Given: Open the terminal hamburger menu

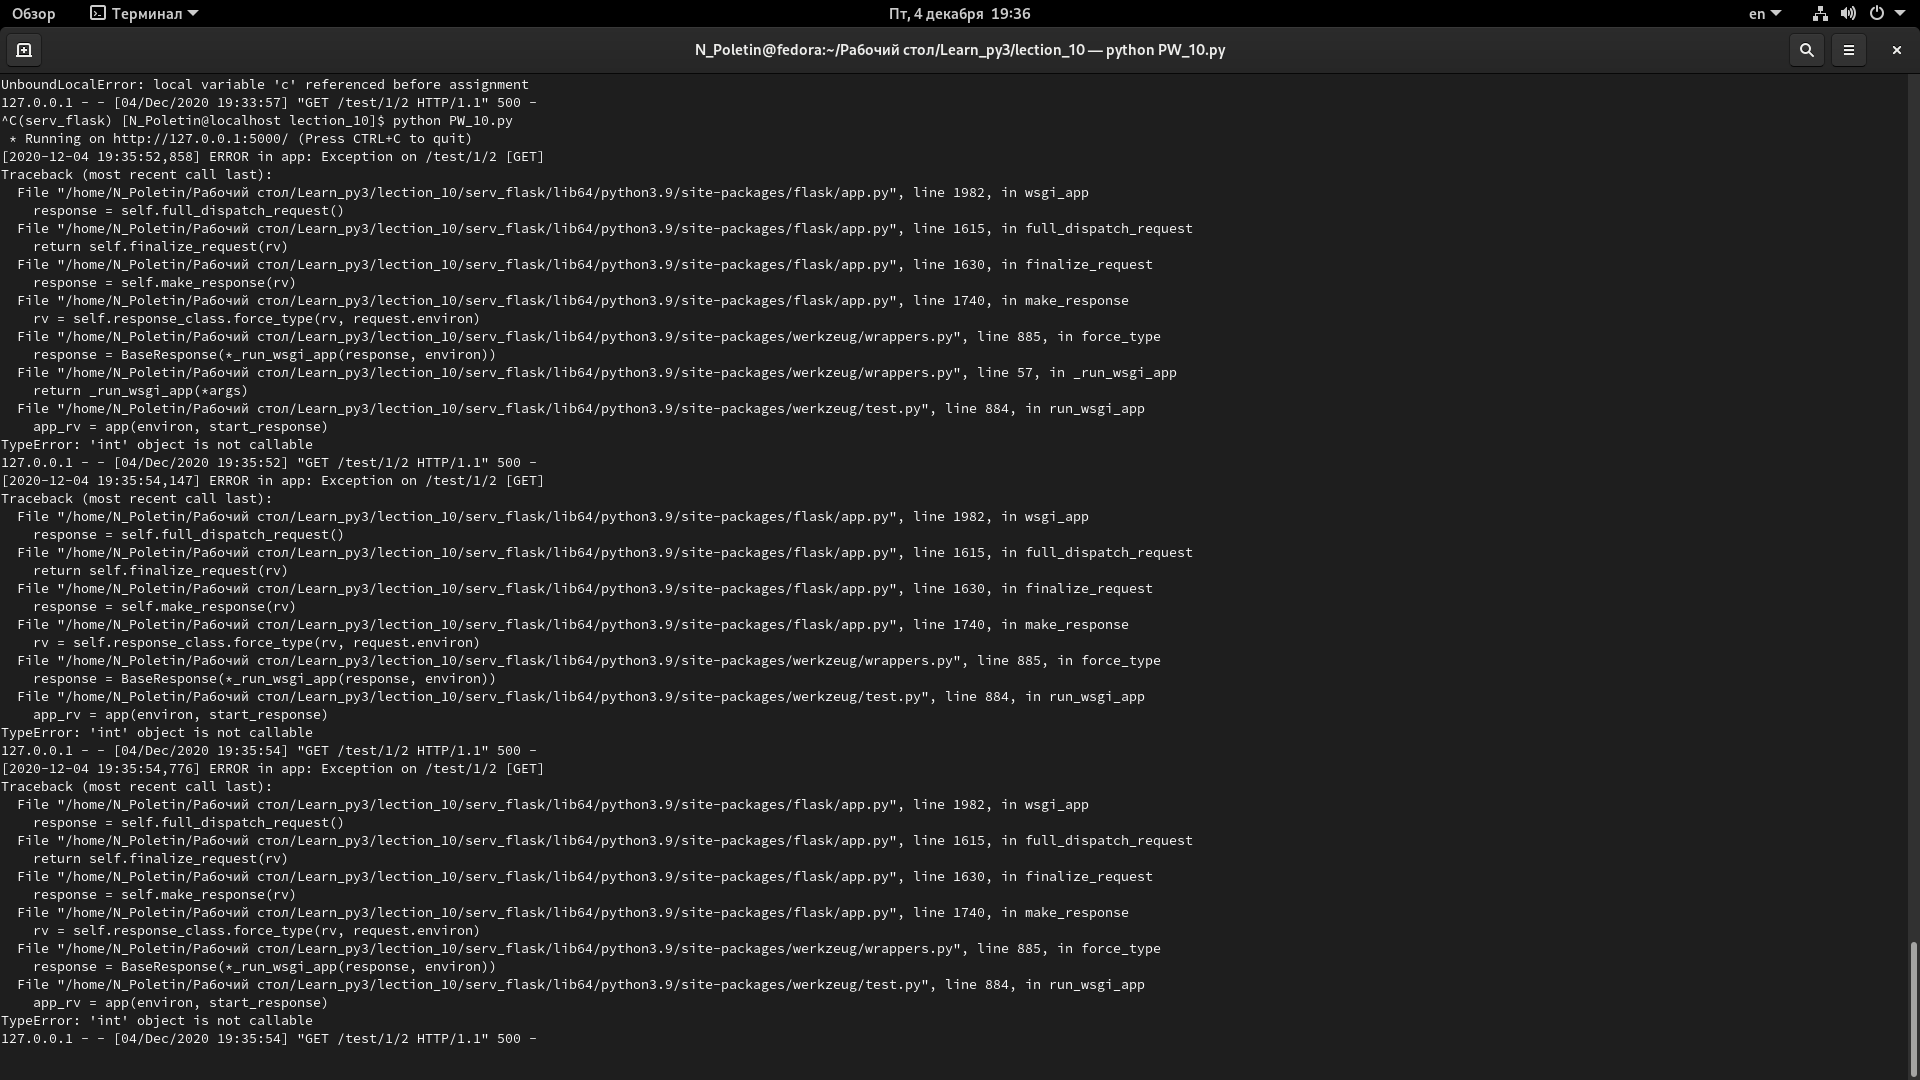Looking at the screenshot, I should point(1848,50).
